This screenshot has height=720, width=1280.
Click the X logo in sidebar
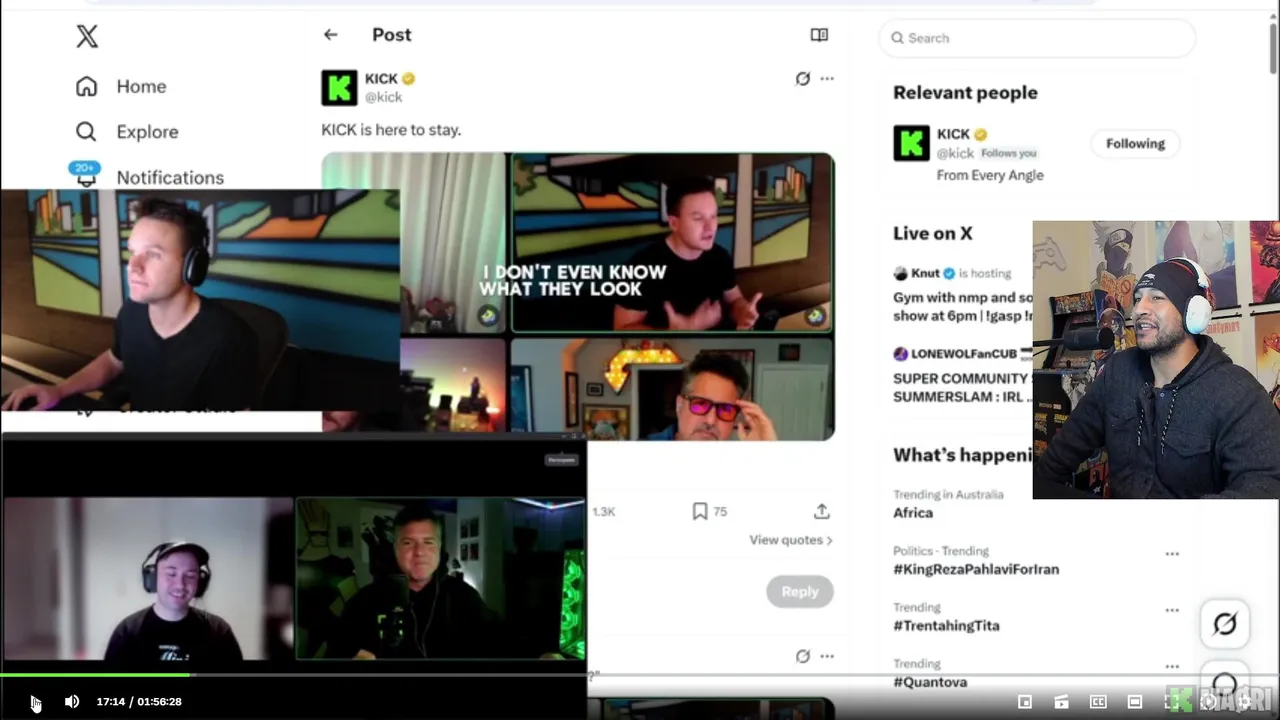tap(87, 37)
